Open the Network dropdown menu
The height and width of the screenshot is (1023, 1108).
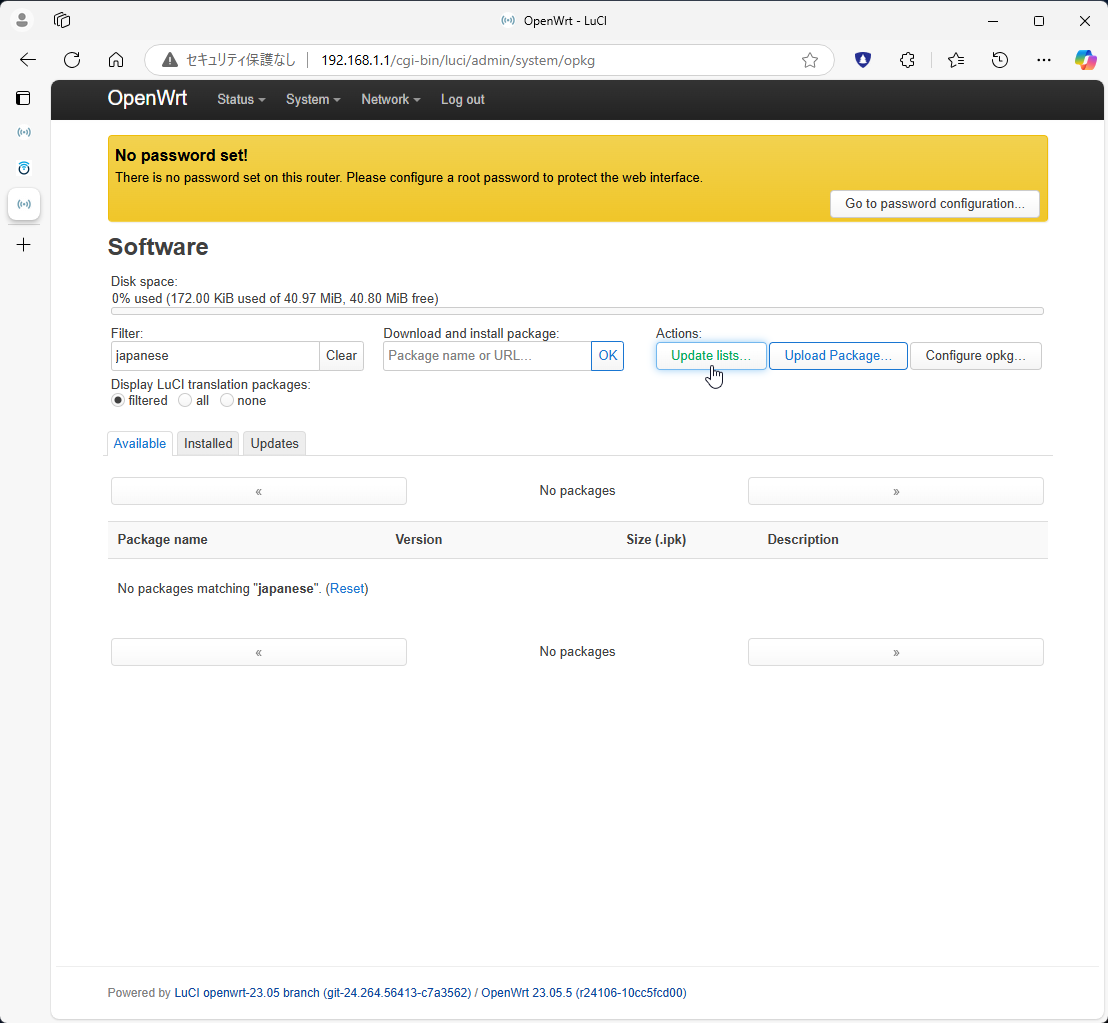coord(389,99)
